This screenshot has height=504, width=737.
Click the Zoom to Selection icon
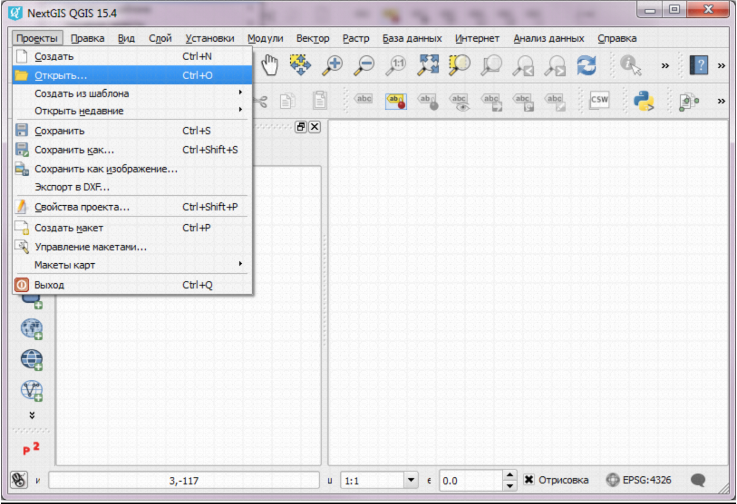459,64
